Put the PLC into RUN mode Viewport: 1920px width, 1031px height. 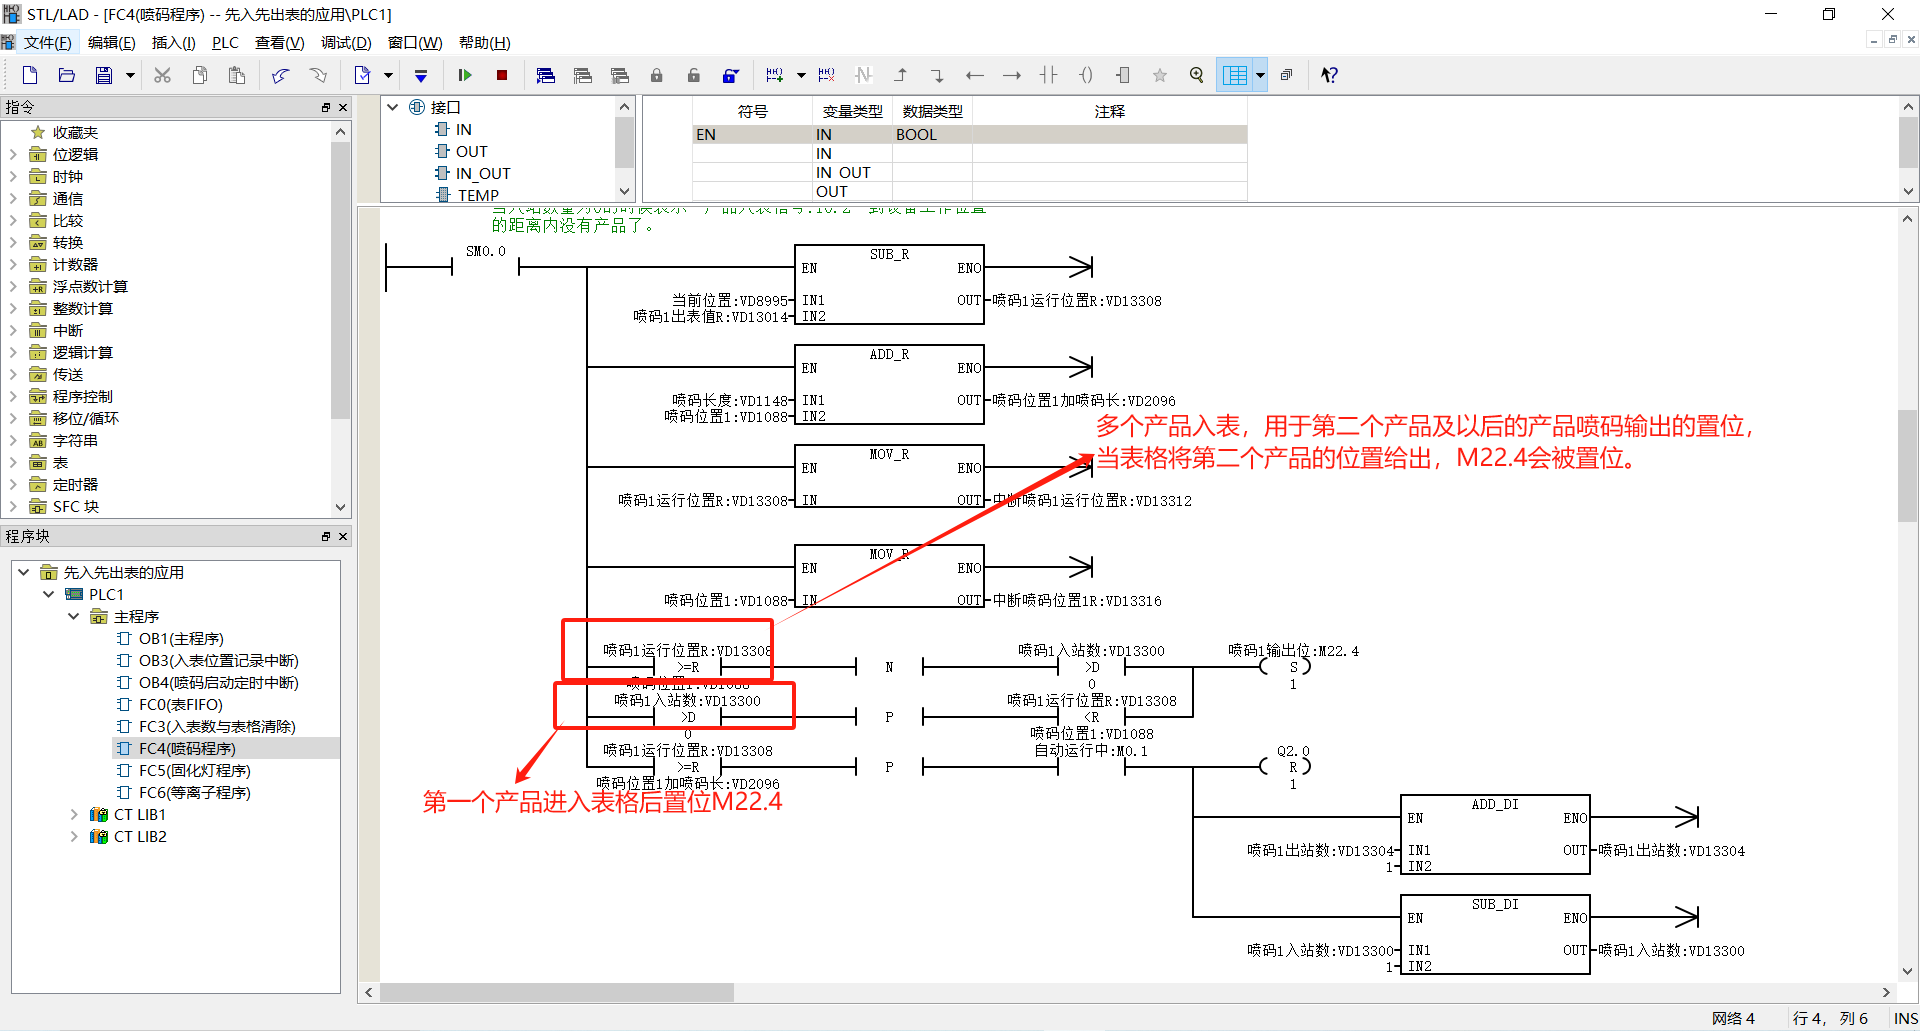(465, 75)
